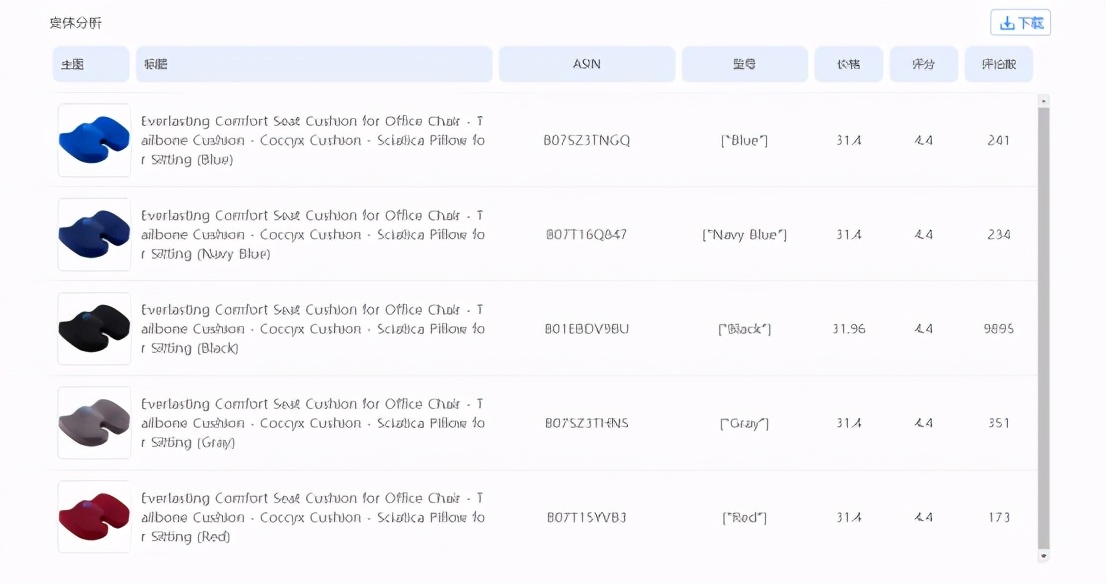This screenshot has width=1106, height=584.
Task: Open the Navy Blue cushion title
Action: 312,234
